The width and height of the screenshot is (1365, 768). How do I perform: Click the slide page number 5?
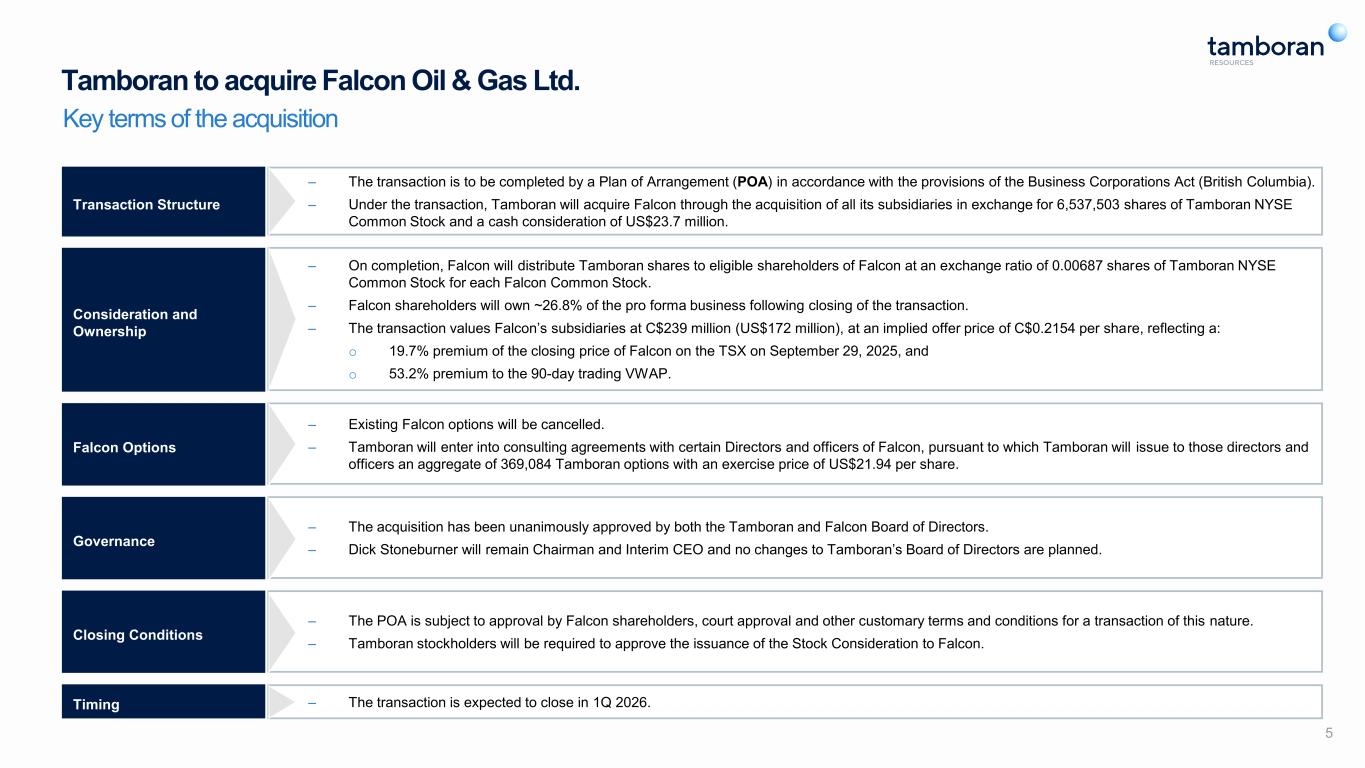1329,734
